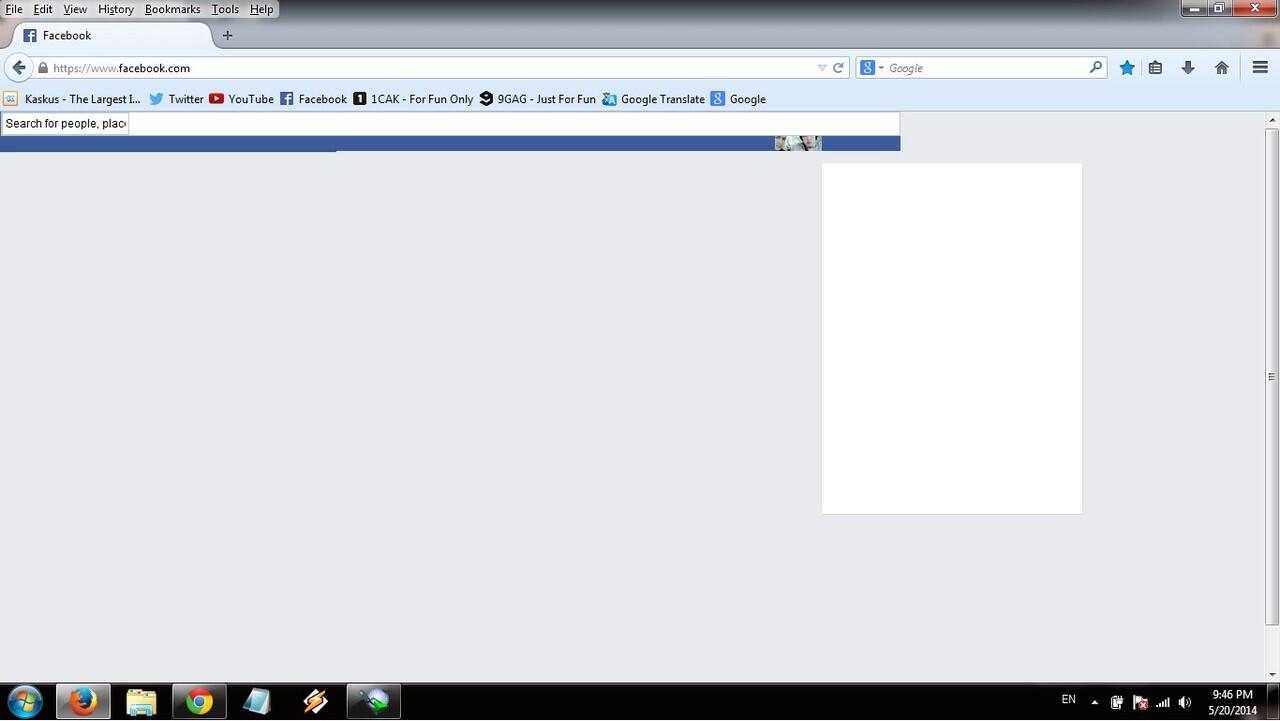Open the Bookmarks menu
This screenshot has width=1280, height=721.
click(173, 9)
